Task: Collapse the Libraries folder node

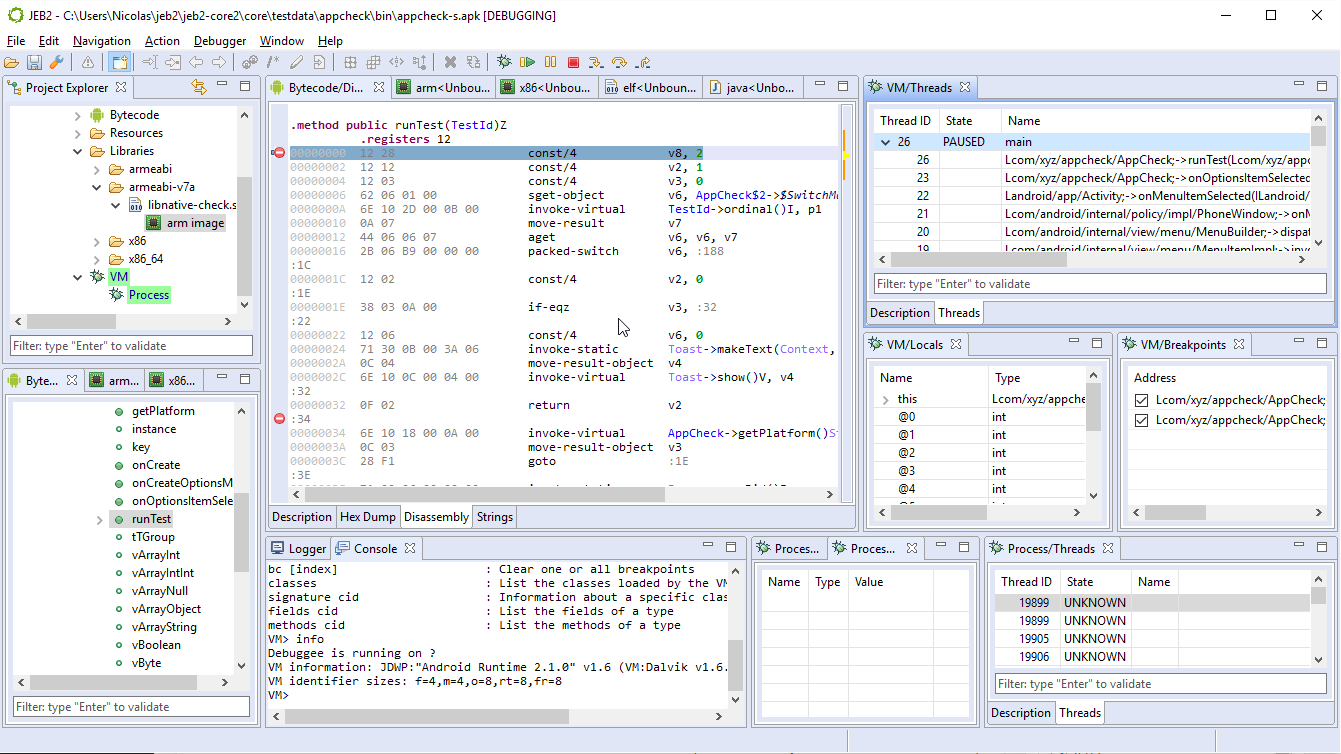Action: 78,152
